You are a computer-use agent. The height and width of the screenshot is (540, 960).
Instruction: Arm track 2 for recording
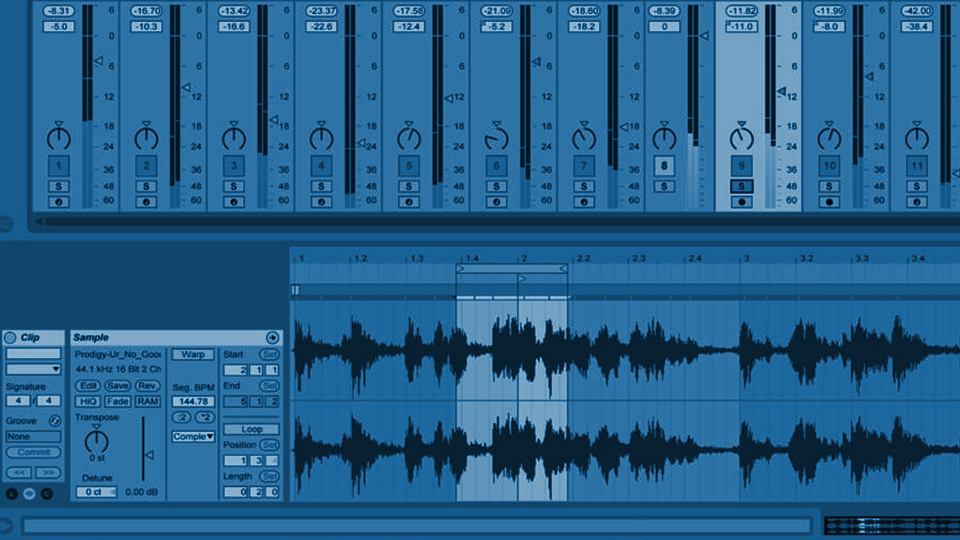146,202
